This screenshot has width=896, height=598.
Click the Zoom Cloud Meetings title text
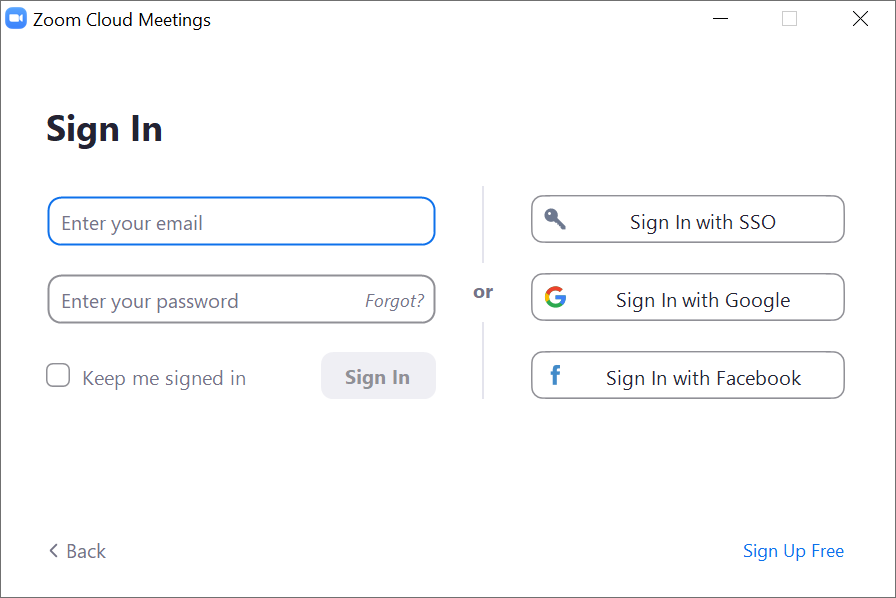(122, 20)
